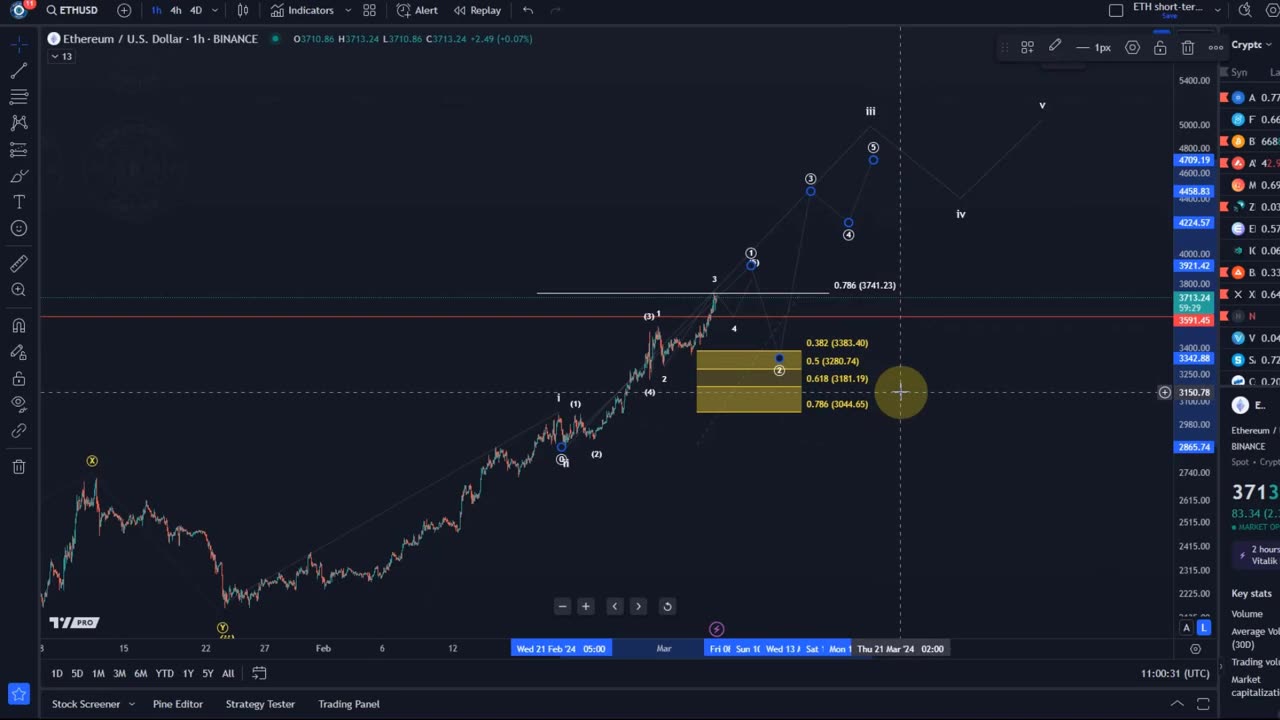The height and width of the screenshot is (720, 1280).
Task: Open the Indicators dialog
Action: 302,10
